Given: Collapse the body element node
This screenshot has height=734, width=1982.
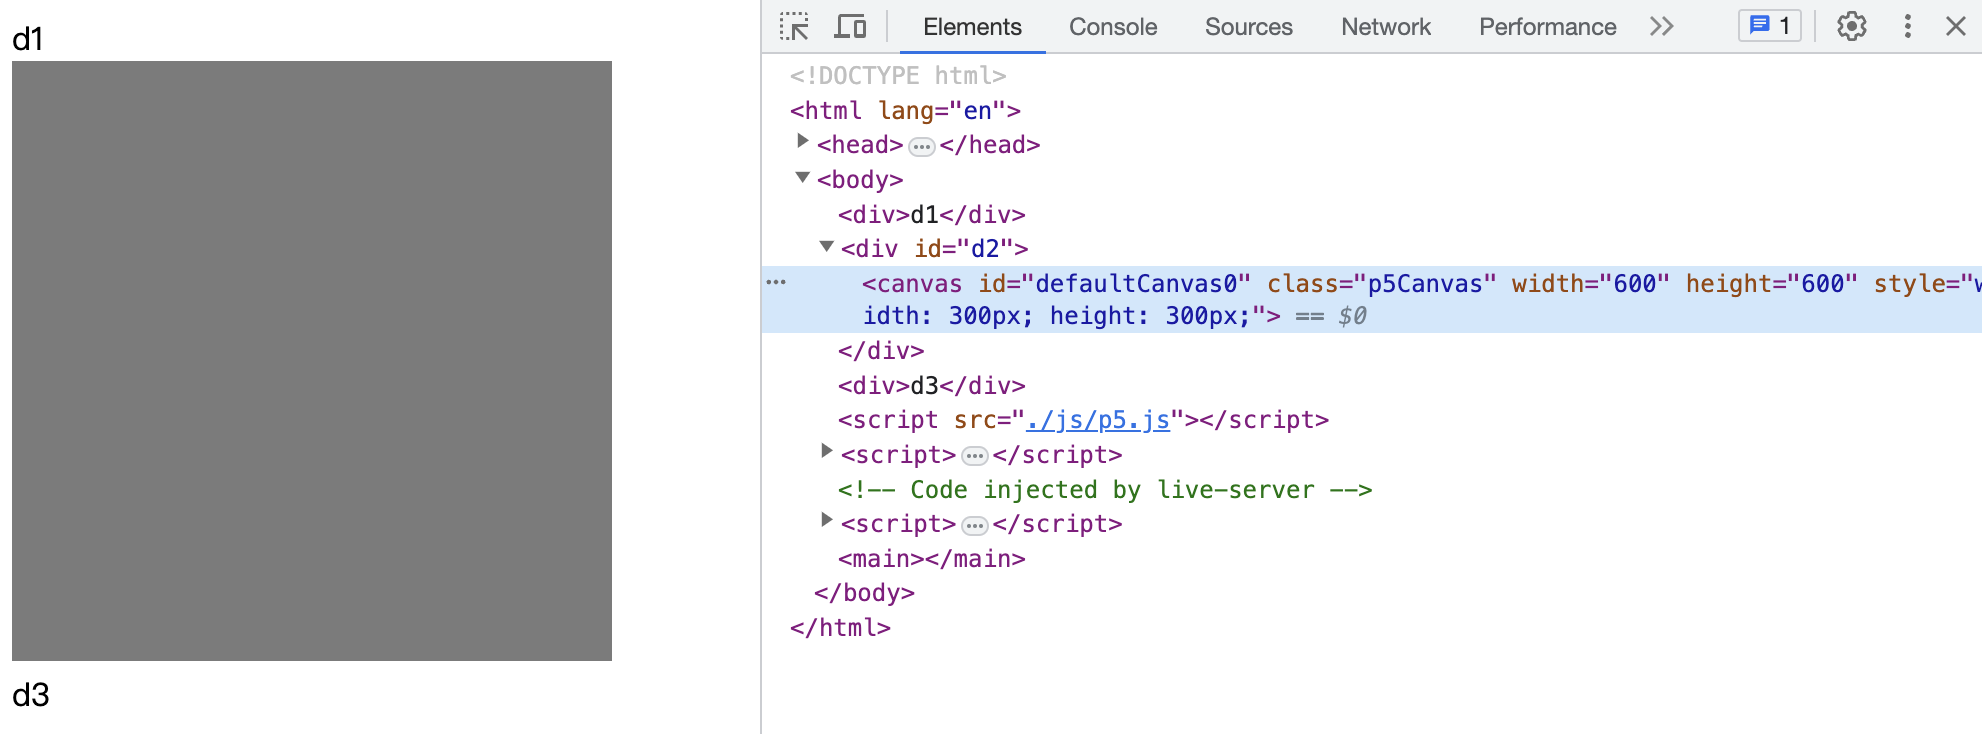Looking at the screenshot, I should click(802, 178).
